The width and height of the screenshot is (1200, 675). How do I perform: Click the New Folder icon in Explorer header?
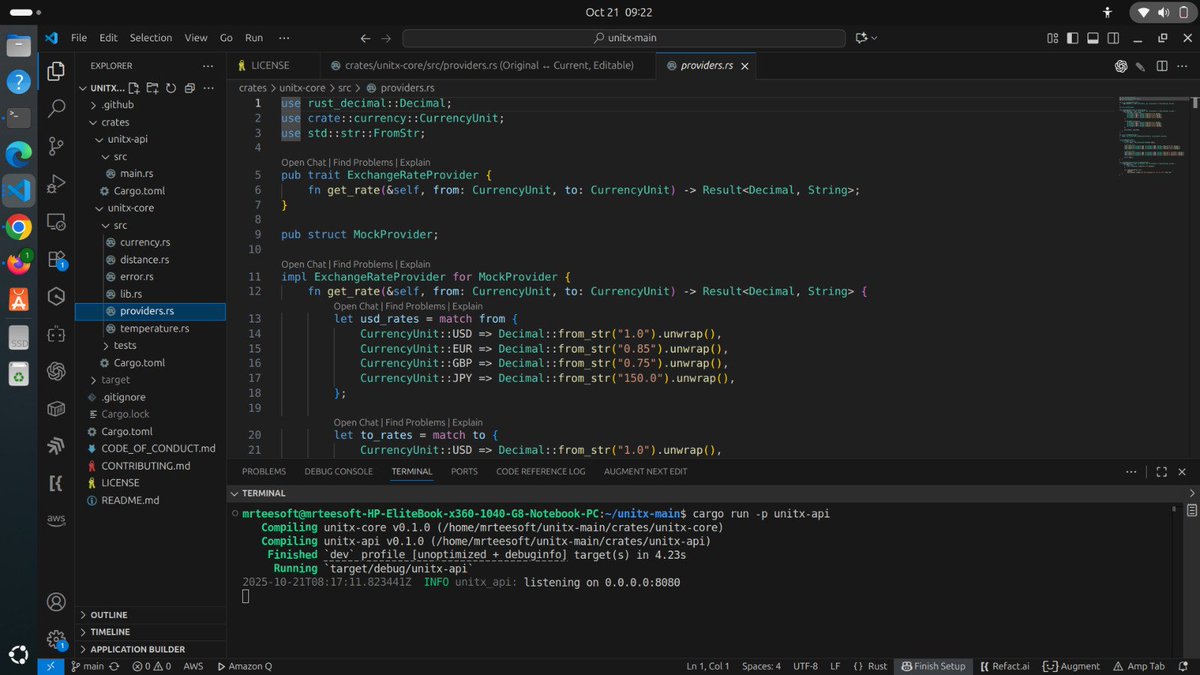pos(154,88)
